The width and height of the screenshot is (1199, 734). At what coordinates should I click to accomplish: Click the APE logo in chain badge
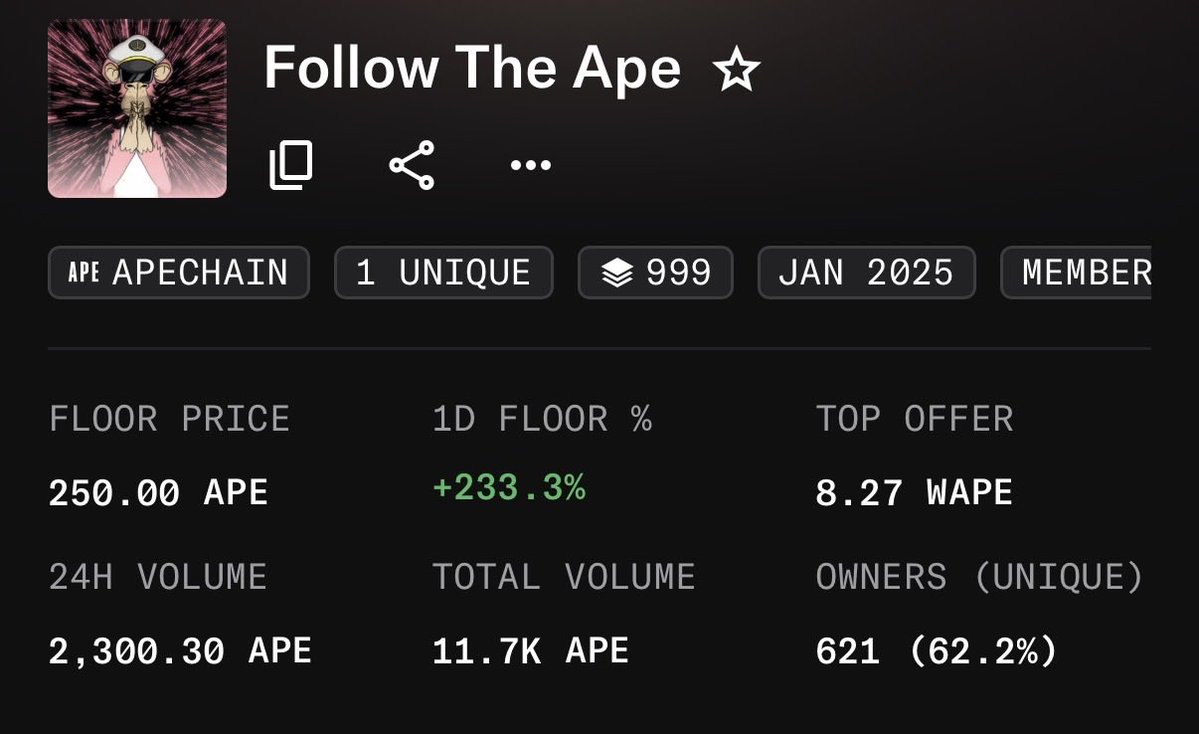tap(83, 272)
